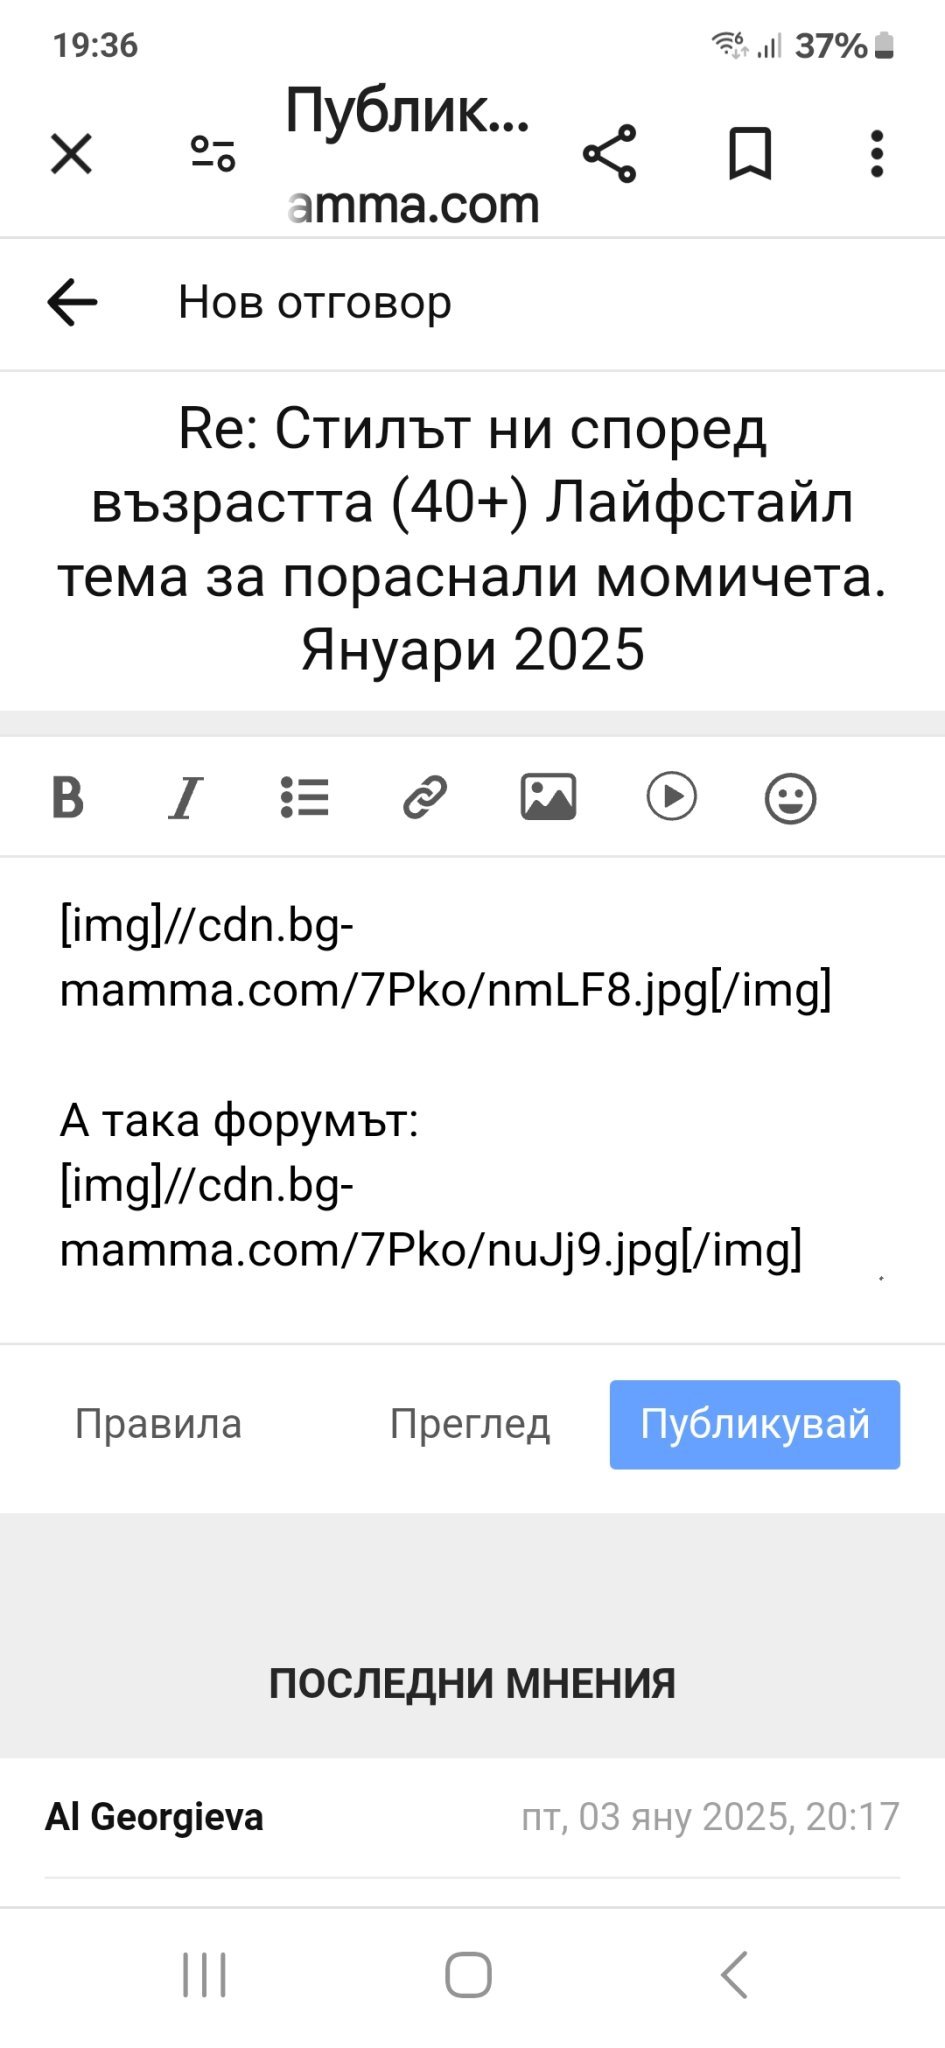
Task: Toggle bold text formatting
Action: coord(68,798)
